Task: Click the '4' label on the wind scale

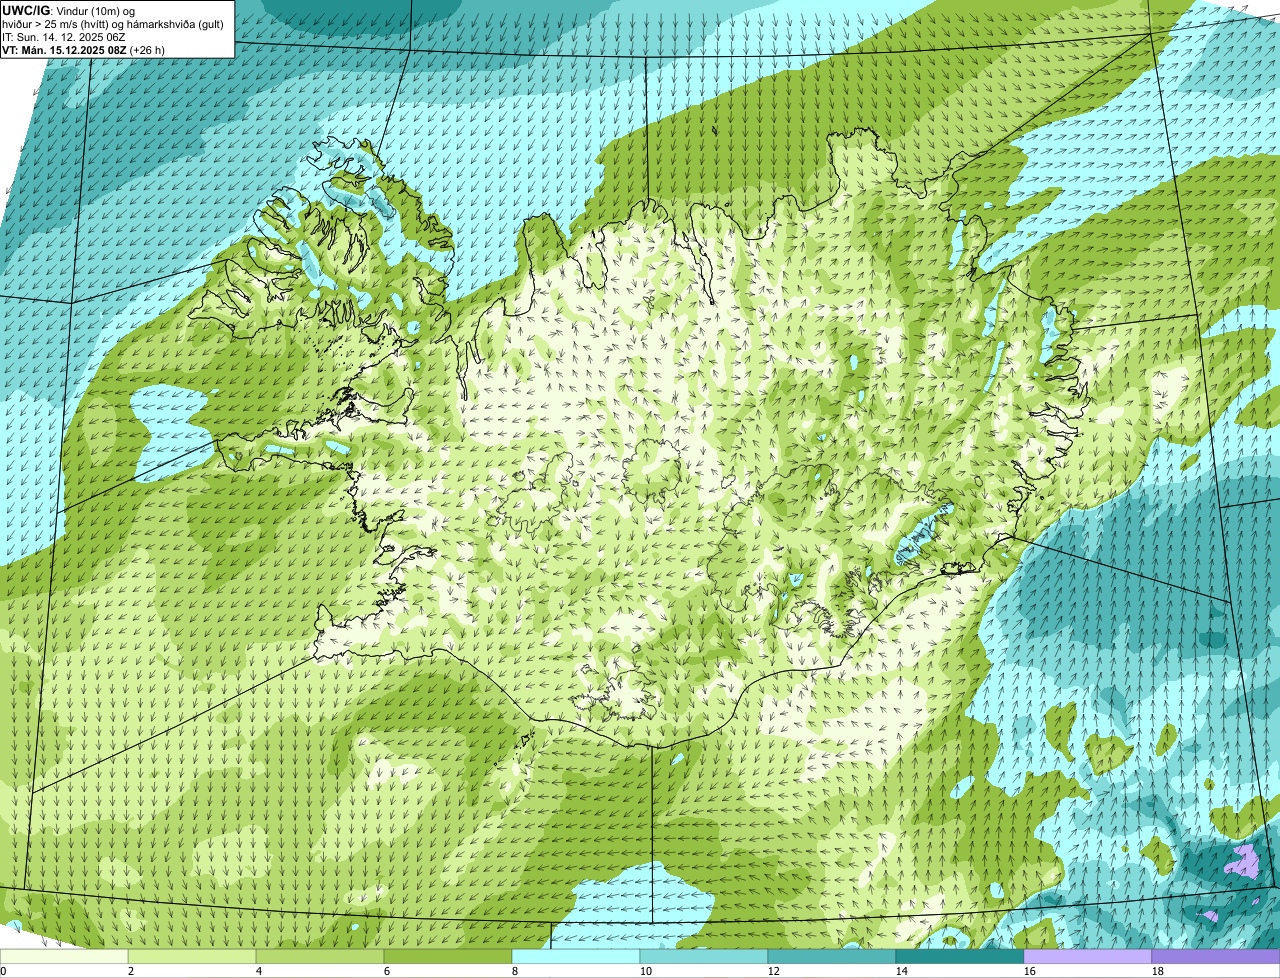Action: tap(259, 971)
